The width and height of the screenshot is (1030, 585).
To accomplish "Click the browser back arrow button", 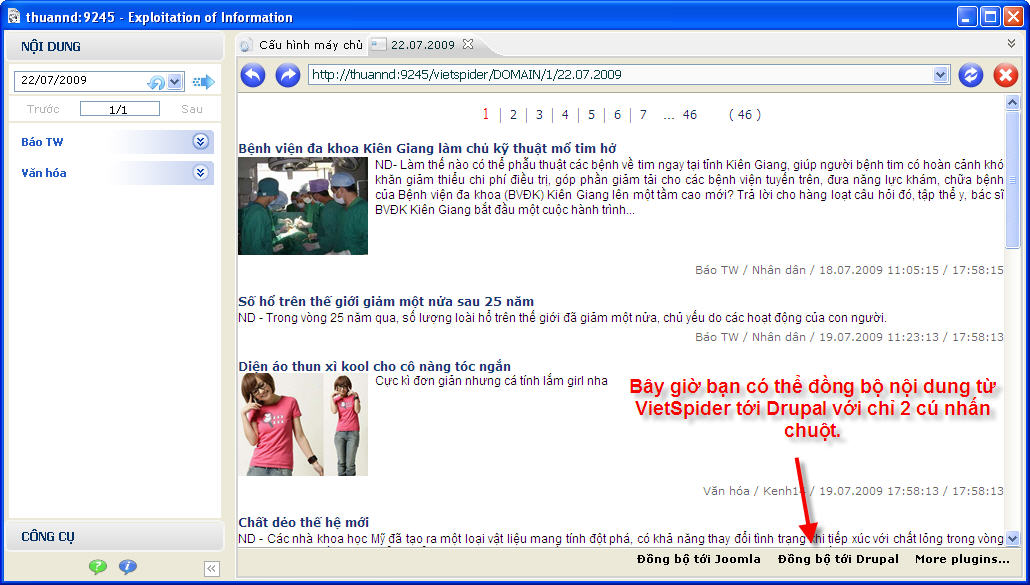I will click(x=253, y=75).
